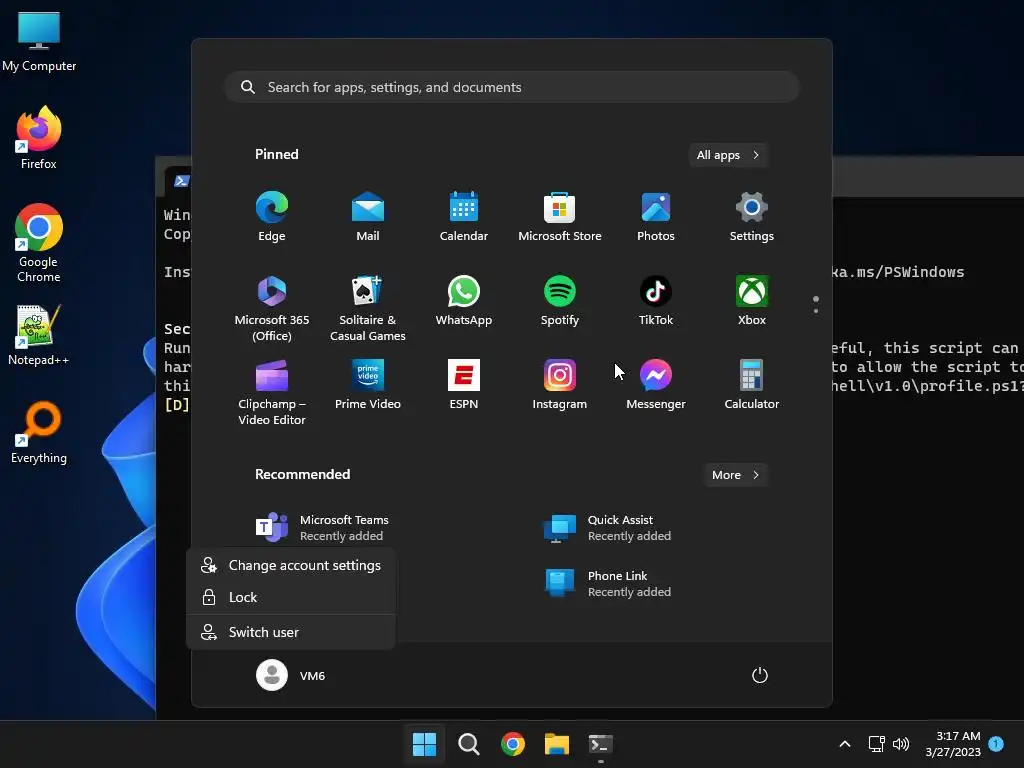Screen dimensions: 1024x768
Task: Choose Switch user from the account menu
Action: point(291,632)
